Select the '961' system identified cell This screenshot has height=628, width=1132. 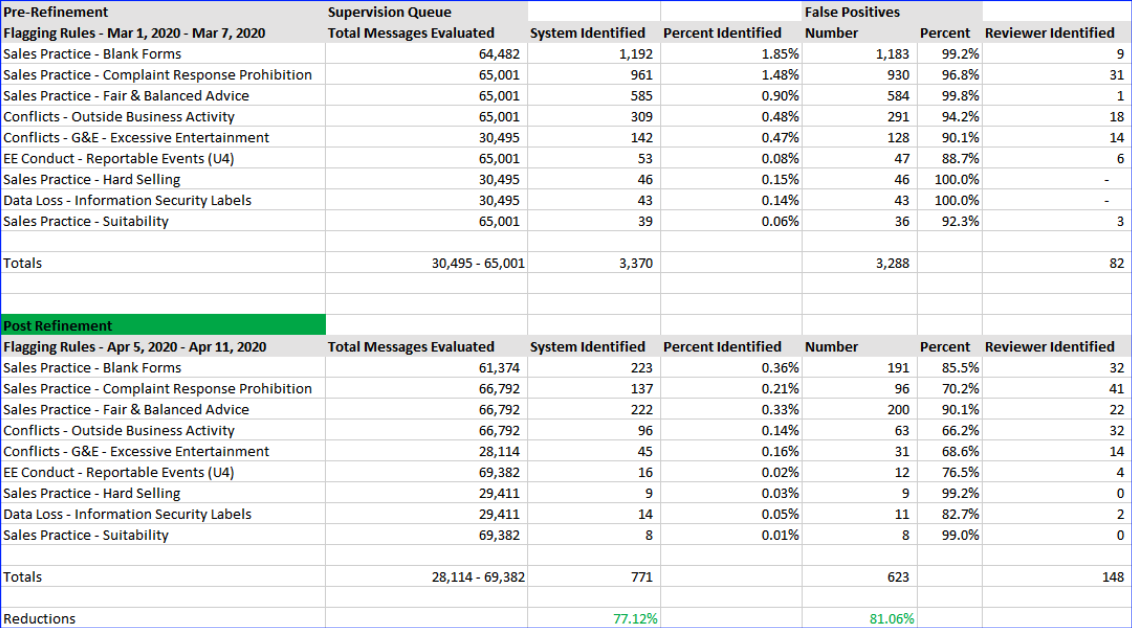coord(593,75)
